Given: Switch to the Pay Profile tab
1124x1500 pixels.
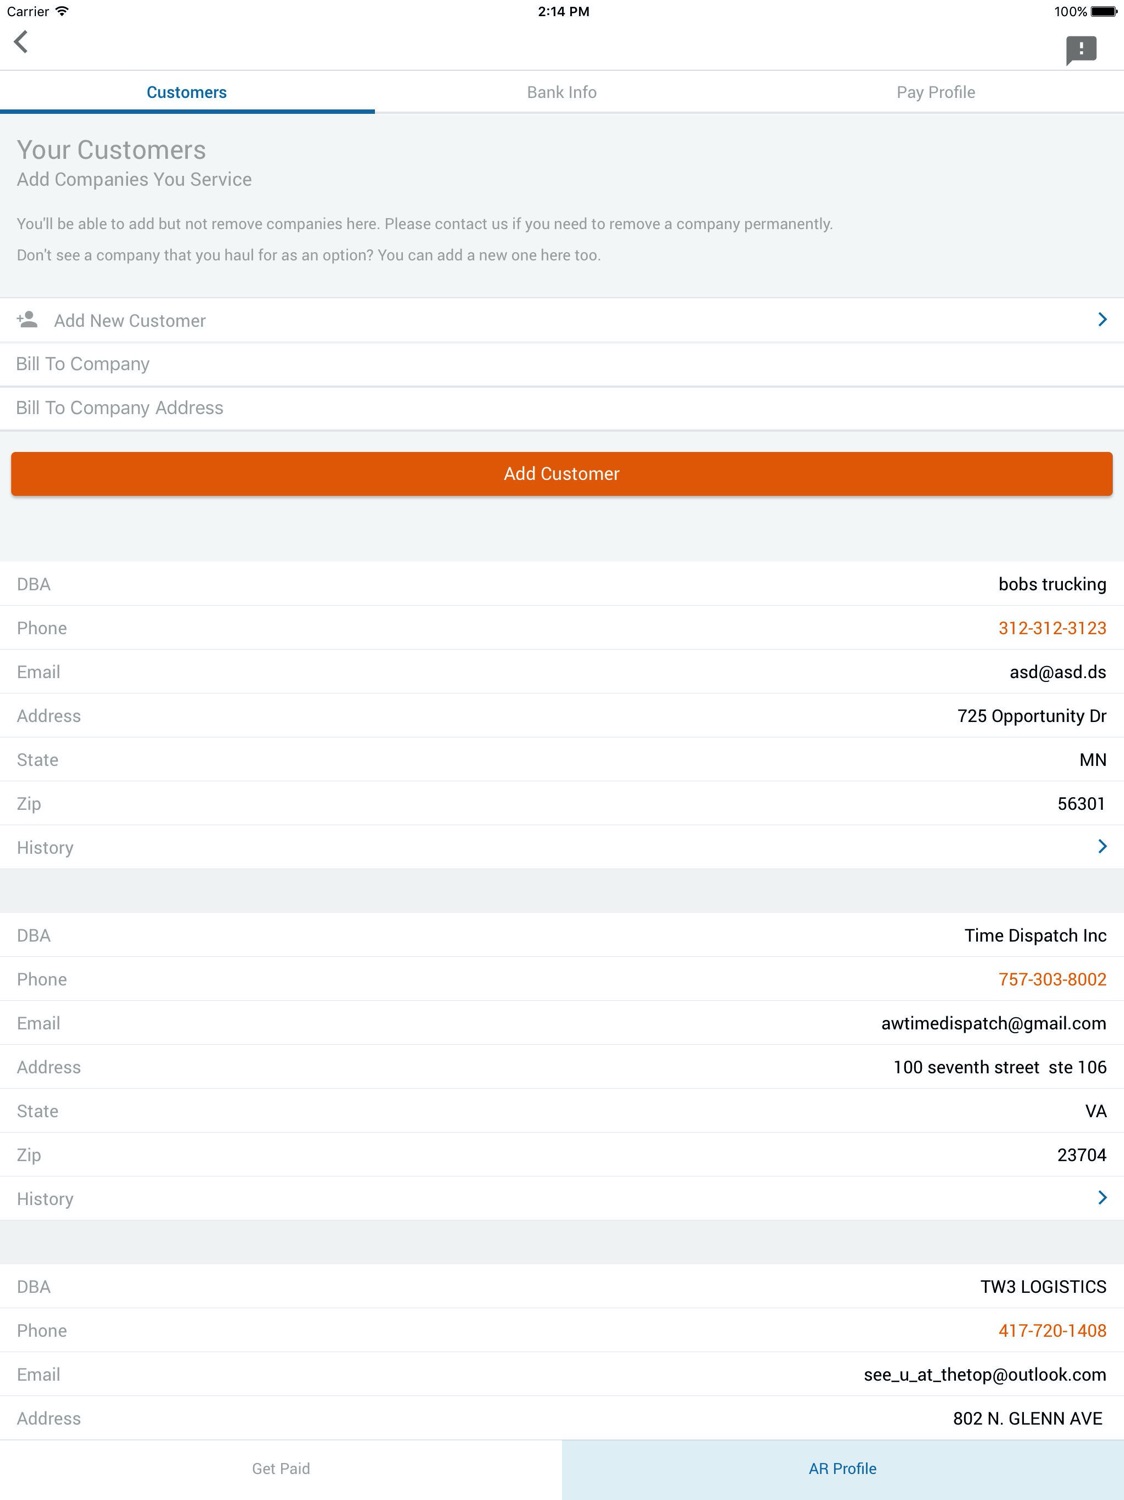Looking at the screenshot, I should 936,92.
